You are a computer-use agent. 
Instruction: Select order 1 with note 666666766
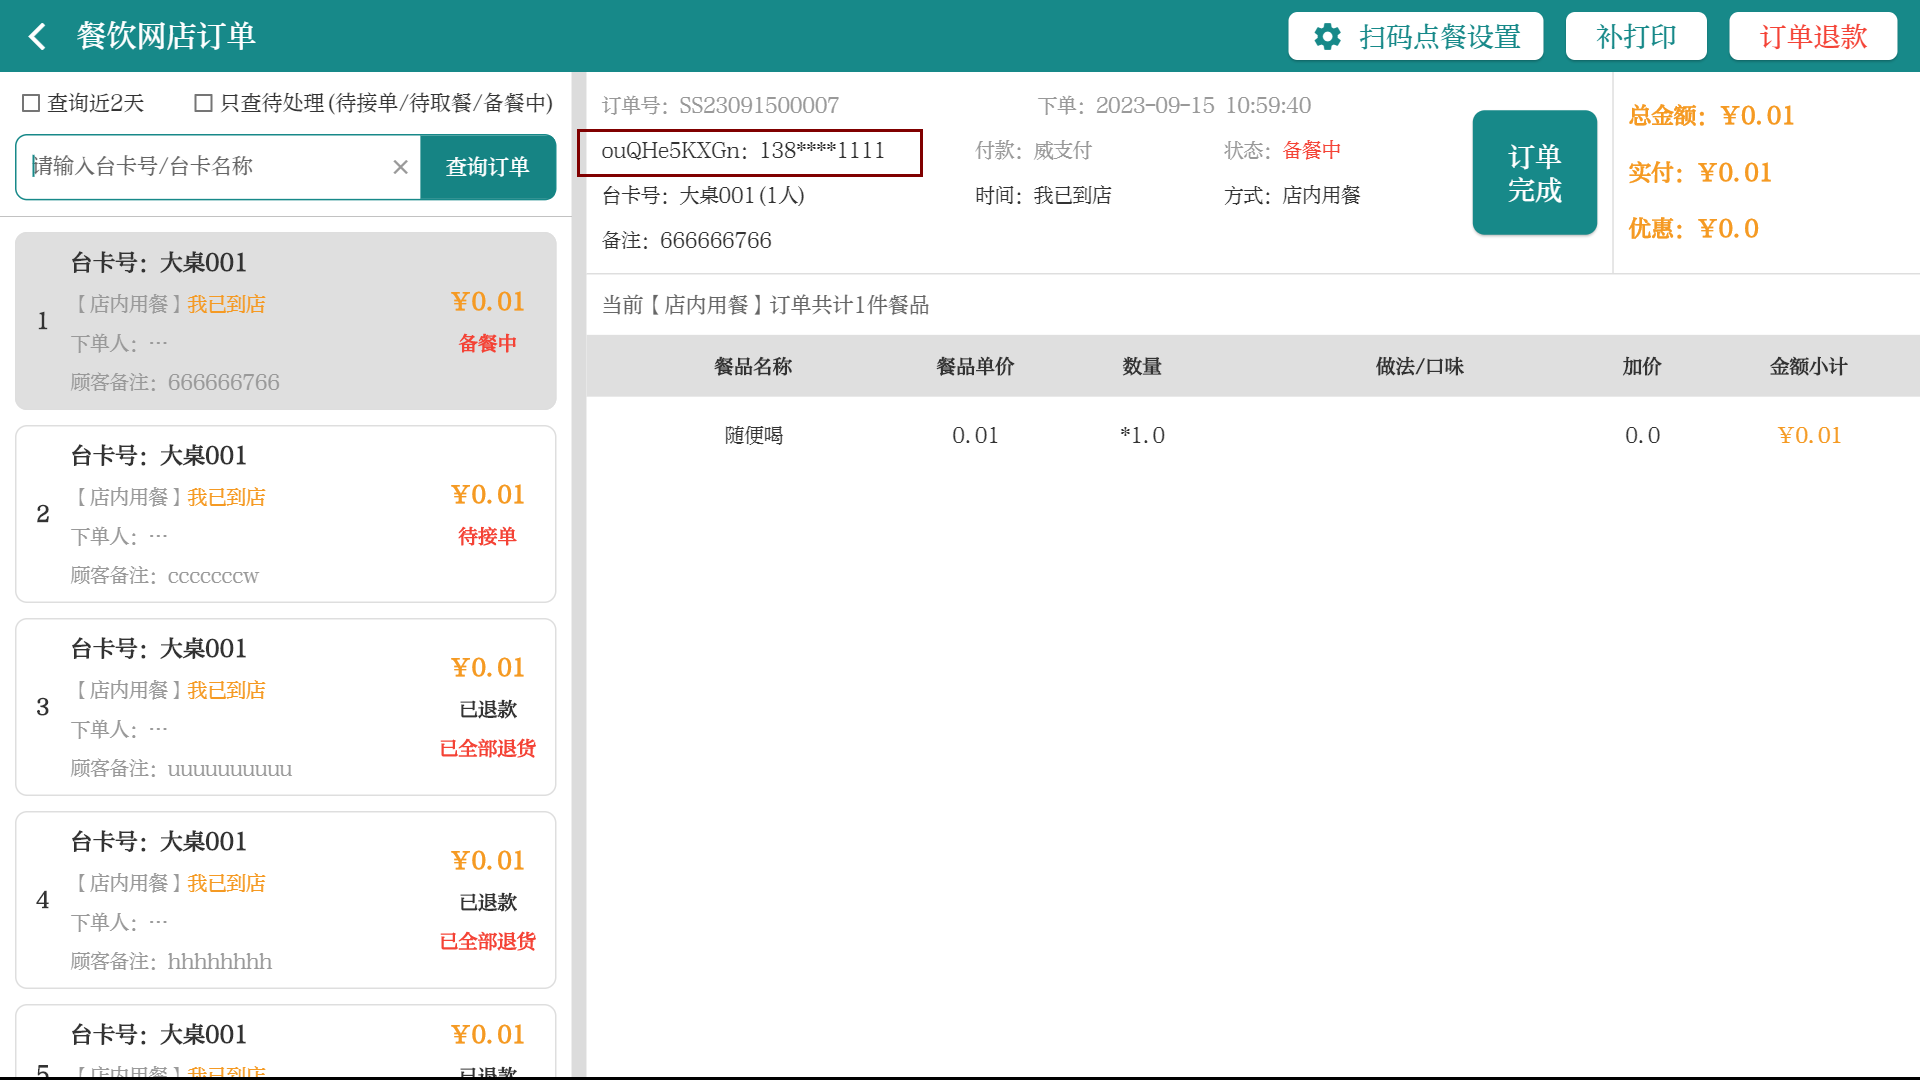pyautogui.click(x=285, y=321)
